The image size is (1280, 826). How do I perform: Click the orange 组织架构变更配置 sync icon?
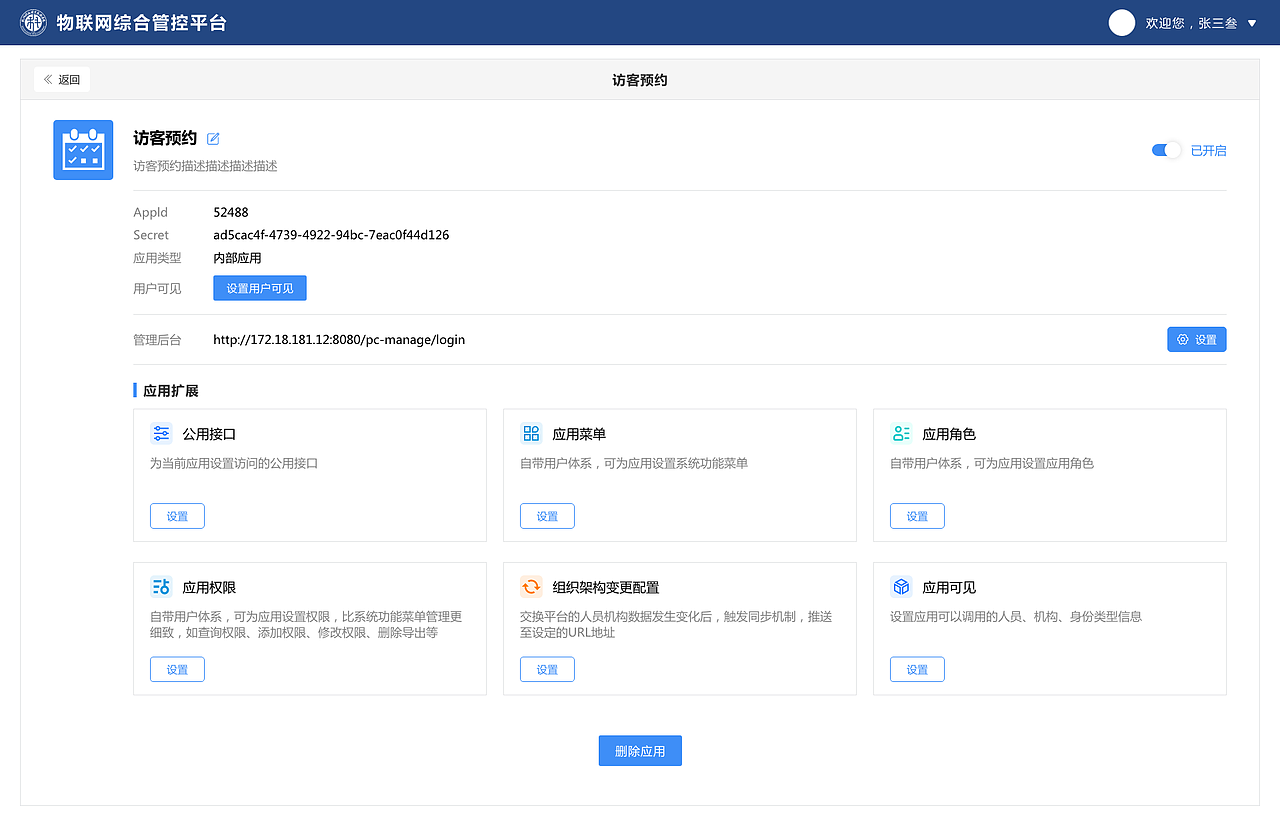click(531, 587)
